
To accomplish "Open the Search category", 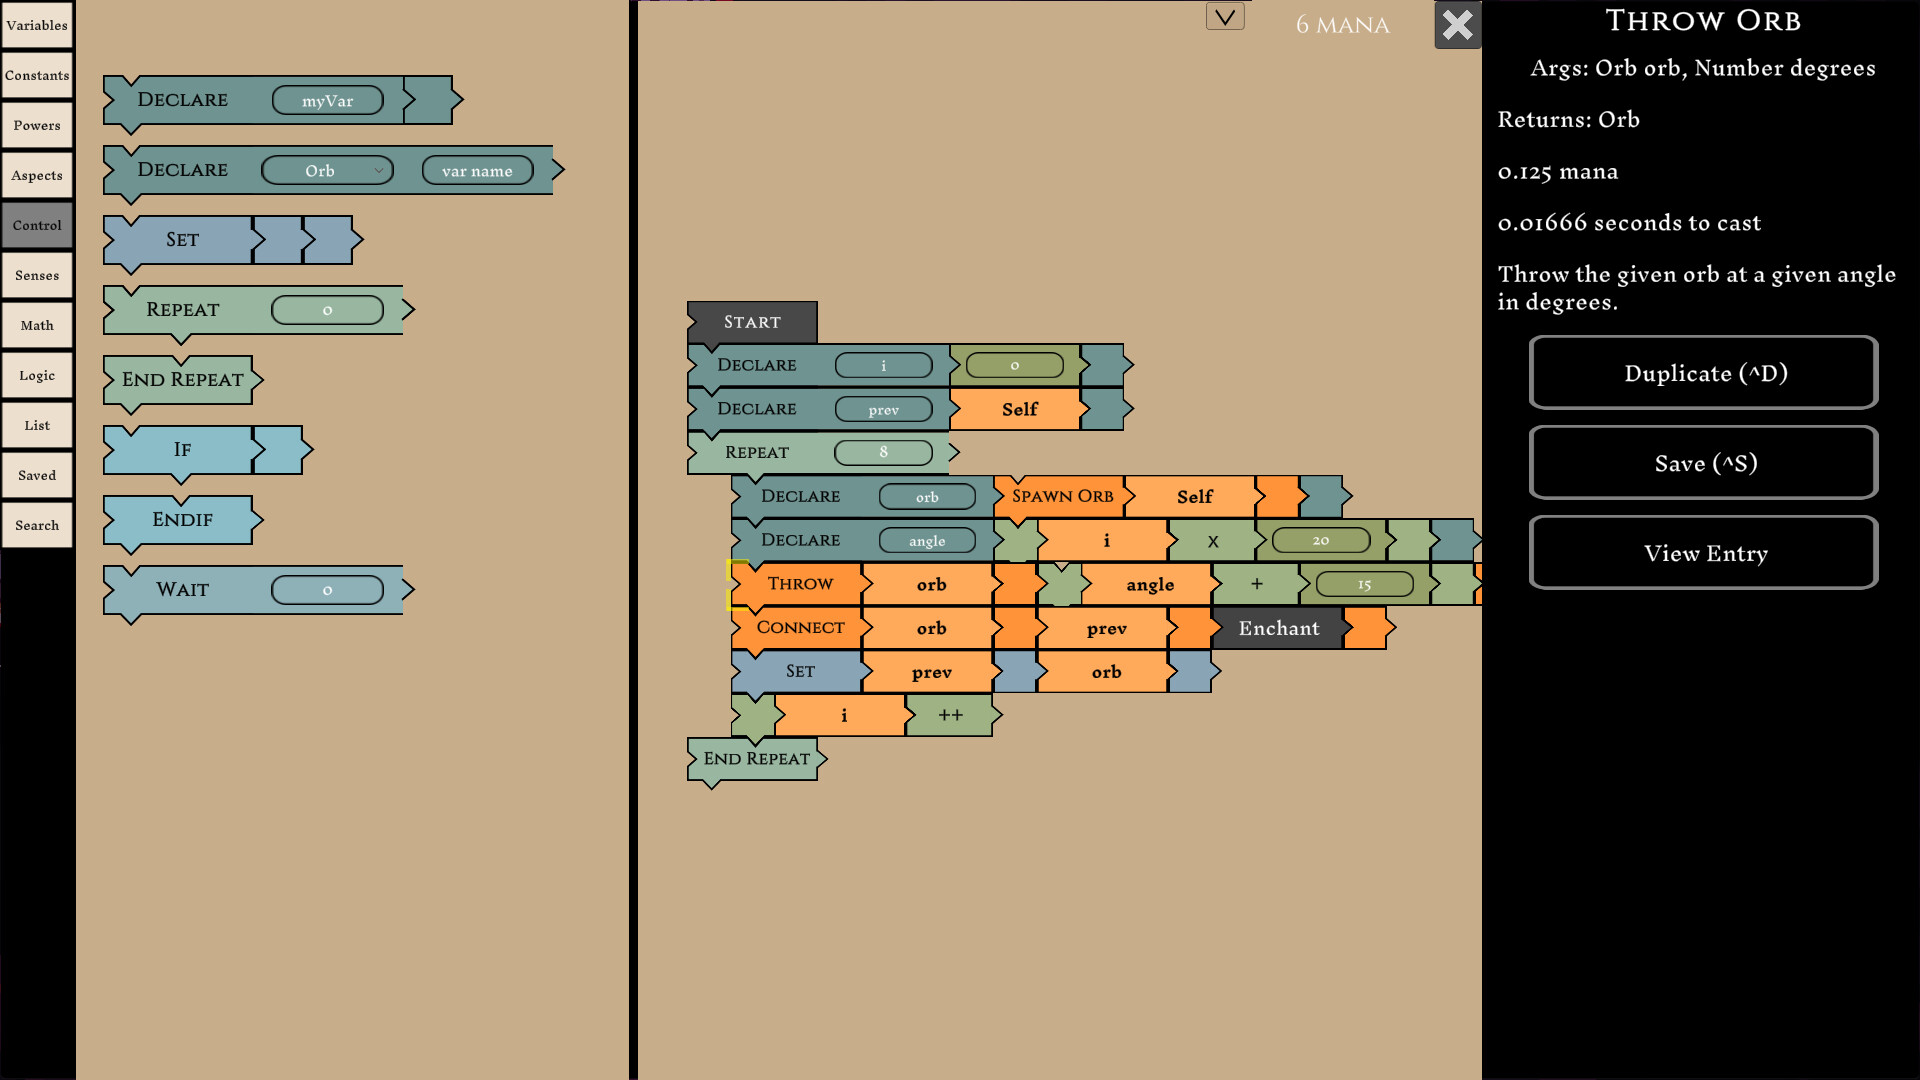I will point(37,524).
